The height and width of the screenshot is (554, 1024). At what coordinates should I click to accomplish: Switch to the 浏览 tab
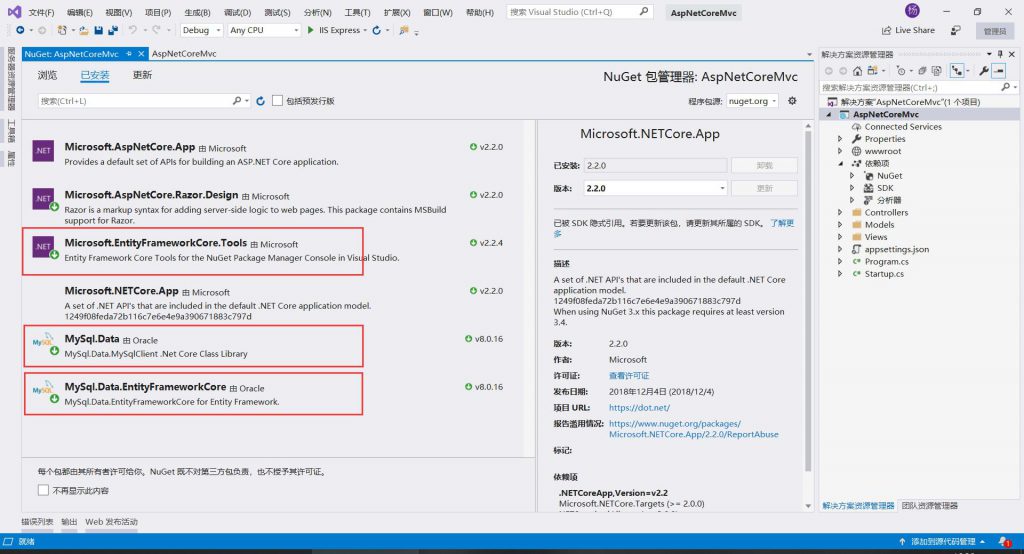[47, 75]
